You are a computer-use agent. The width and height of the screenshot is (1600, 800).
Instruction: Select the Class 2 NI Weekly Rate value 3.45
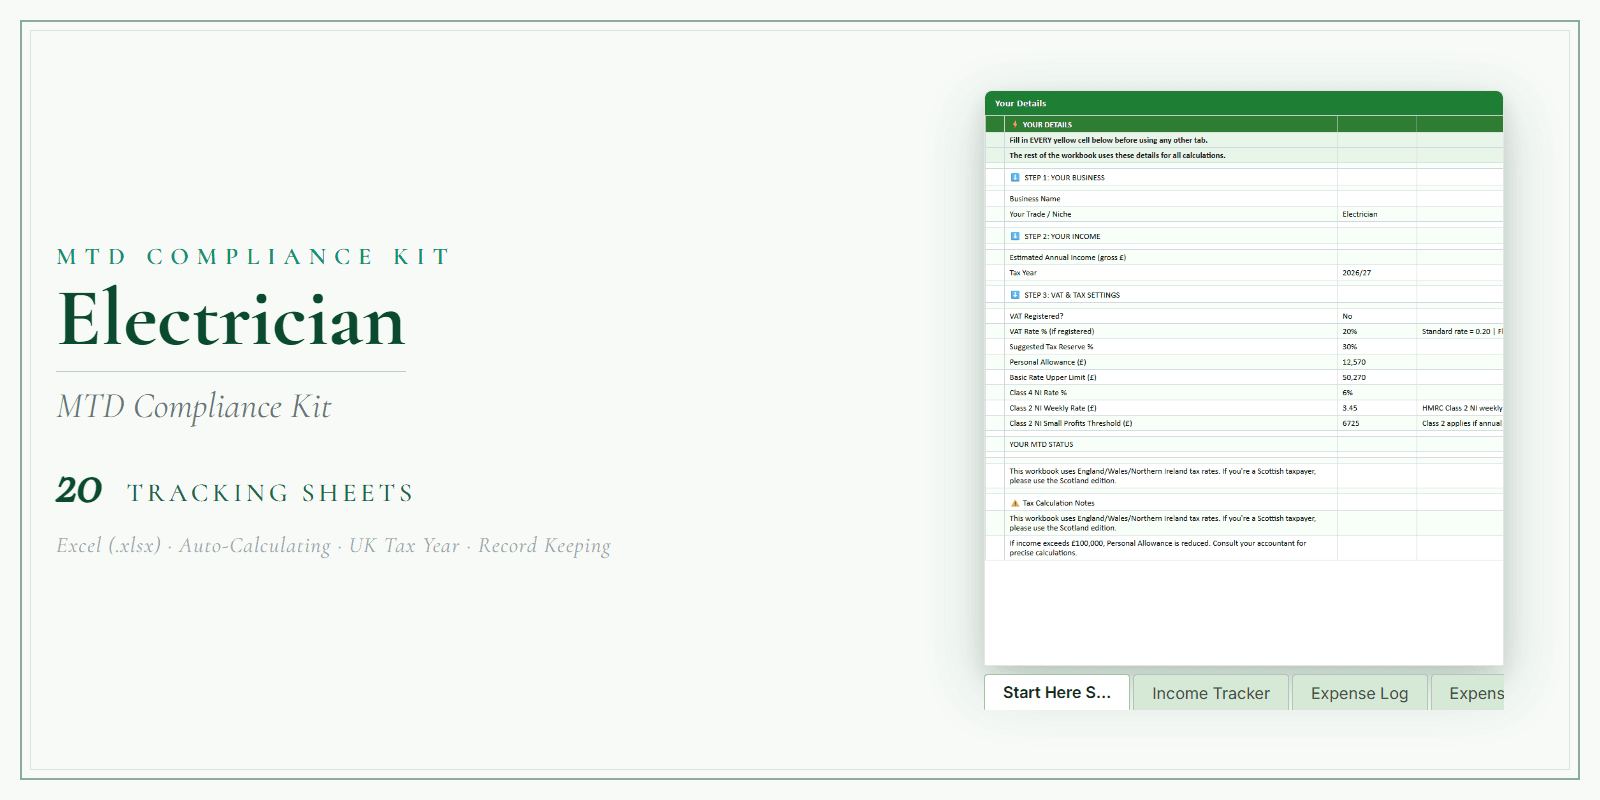(1377, 408)
